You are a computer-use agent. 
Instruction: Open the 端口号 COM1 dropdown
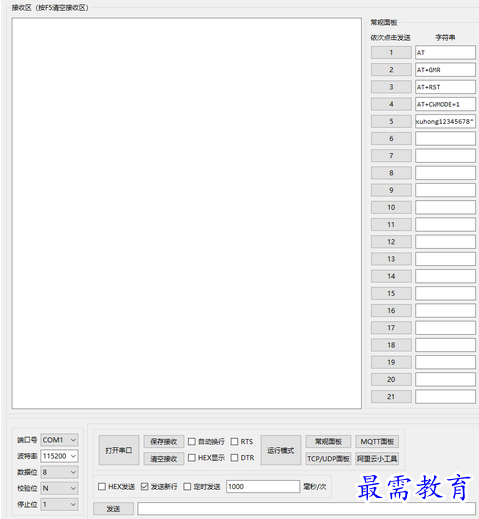pos(59,440)
